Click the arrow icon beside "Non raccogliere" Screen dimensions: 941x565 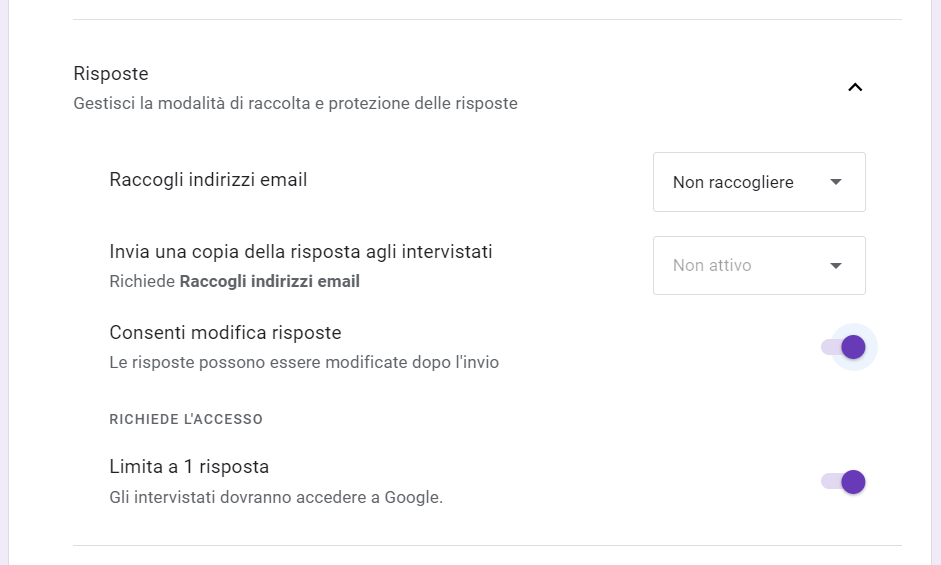pyautogui.click(x=836, y=182)
